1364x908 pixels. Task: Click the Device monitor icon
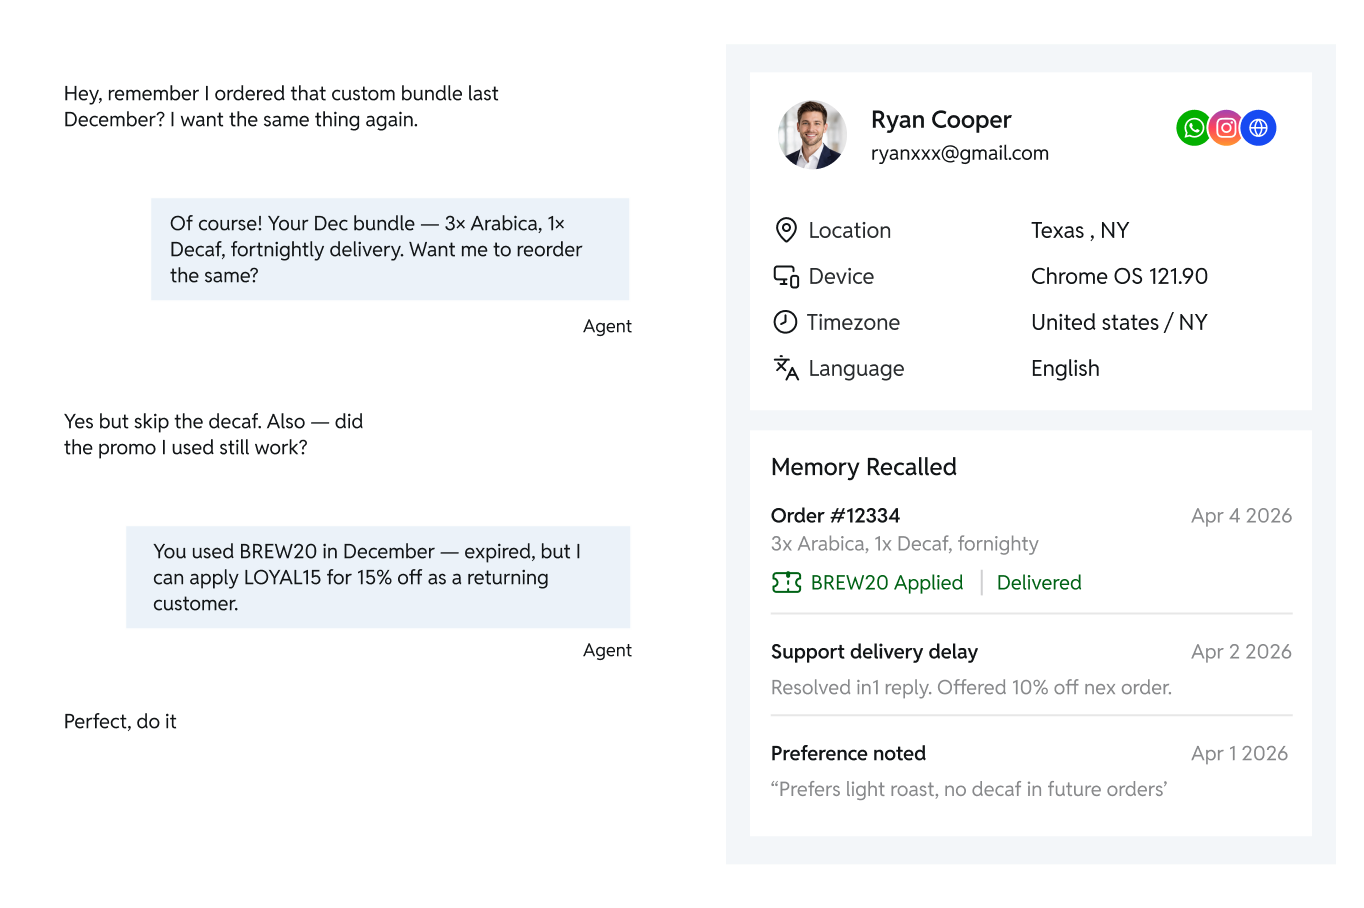786,276
